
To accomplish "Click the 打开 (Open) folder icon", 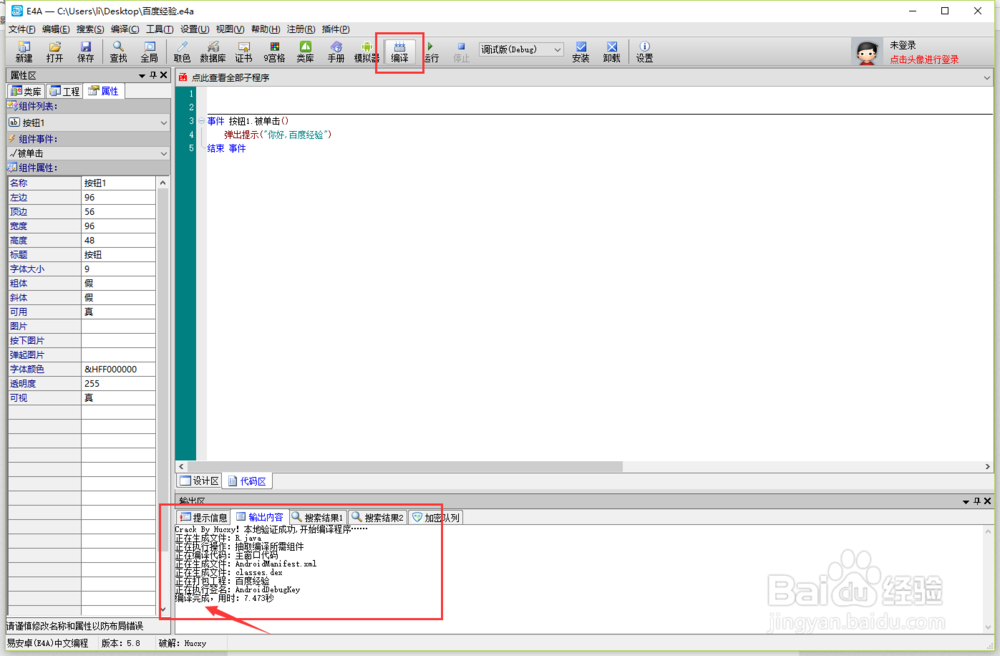I will tap(55, 52).
